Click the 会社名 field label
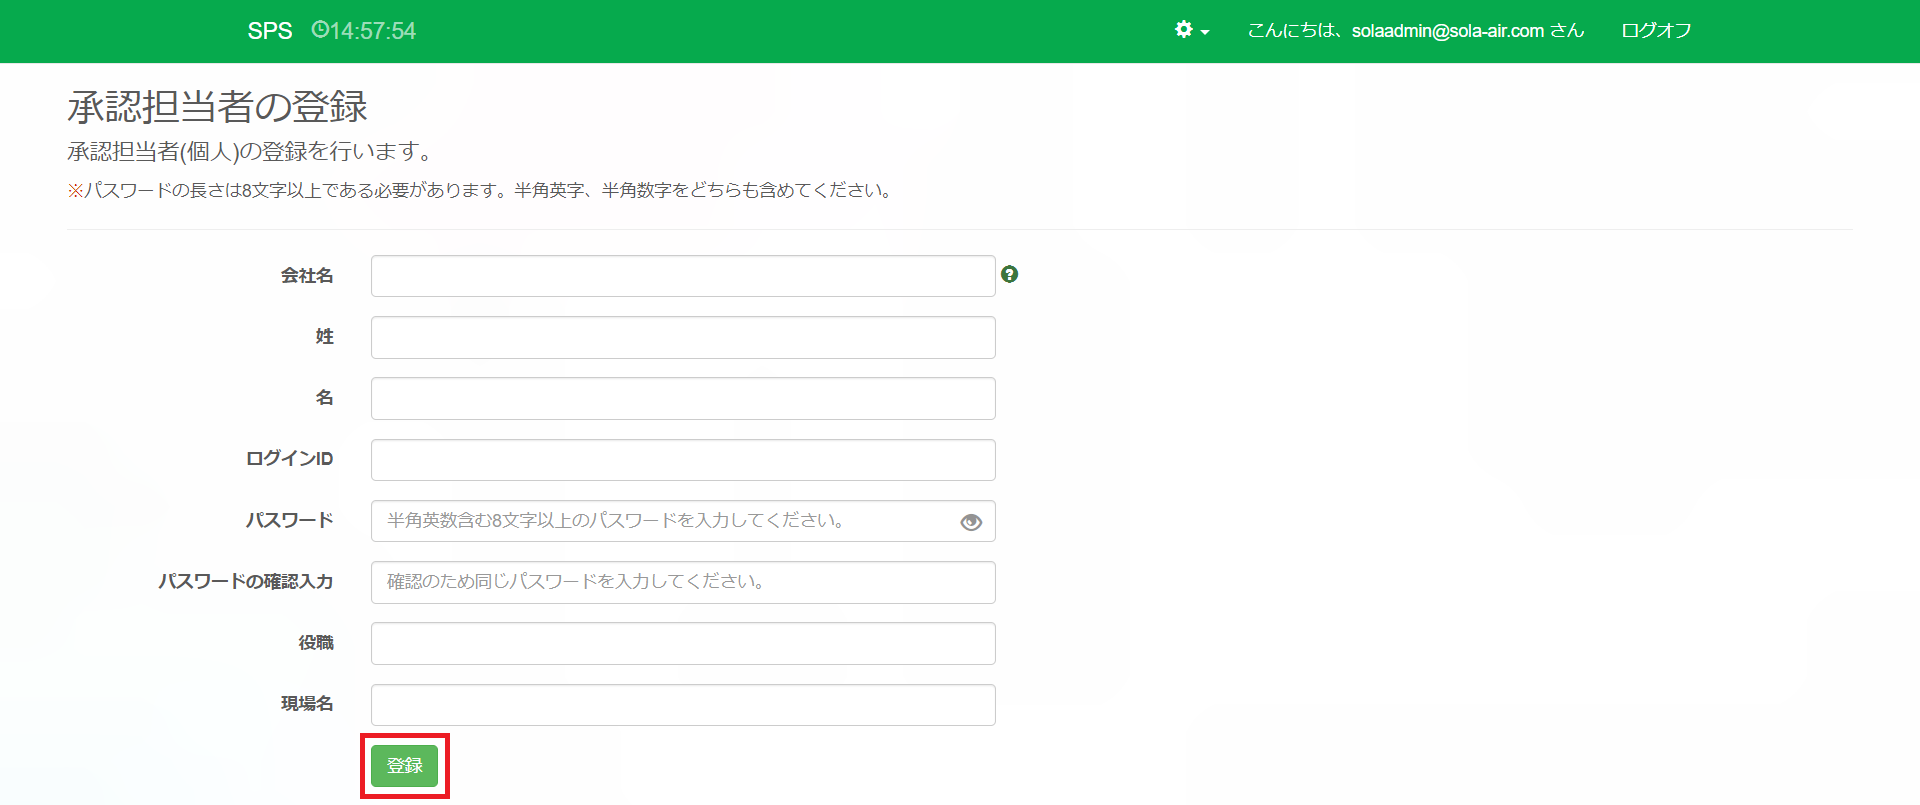 click(x=306, y=276)
